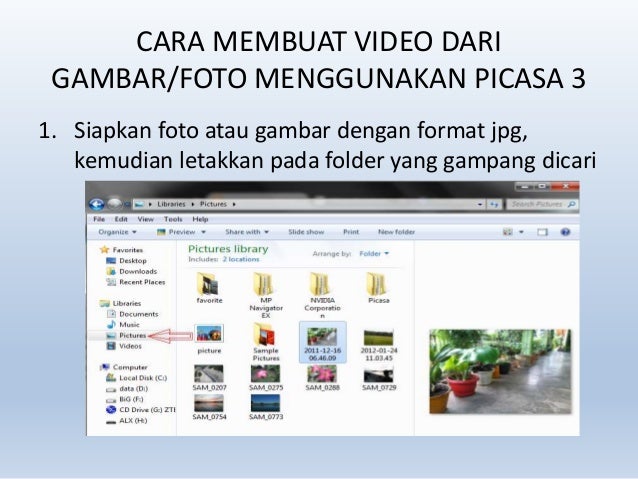
Task: Open the address bar history dropdown
Action: [x=480, y=204]
